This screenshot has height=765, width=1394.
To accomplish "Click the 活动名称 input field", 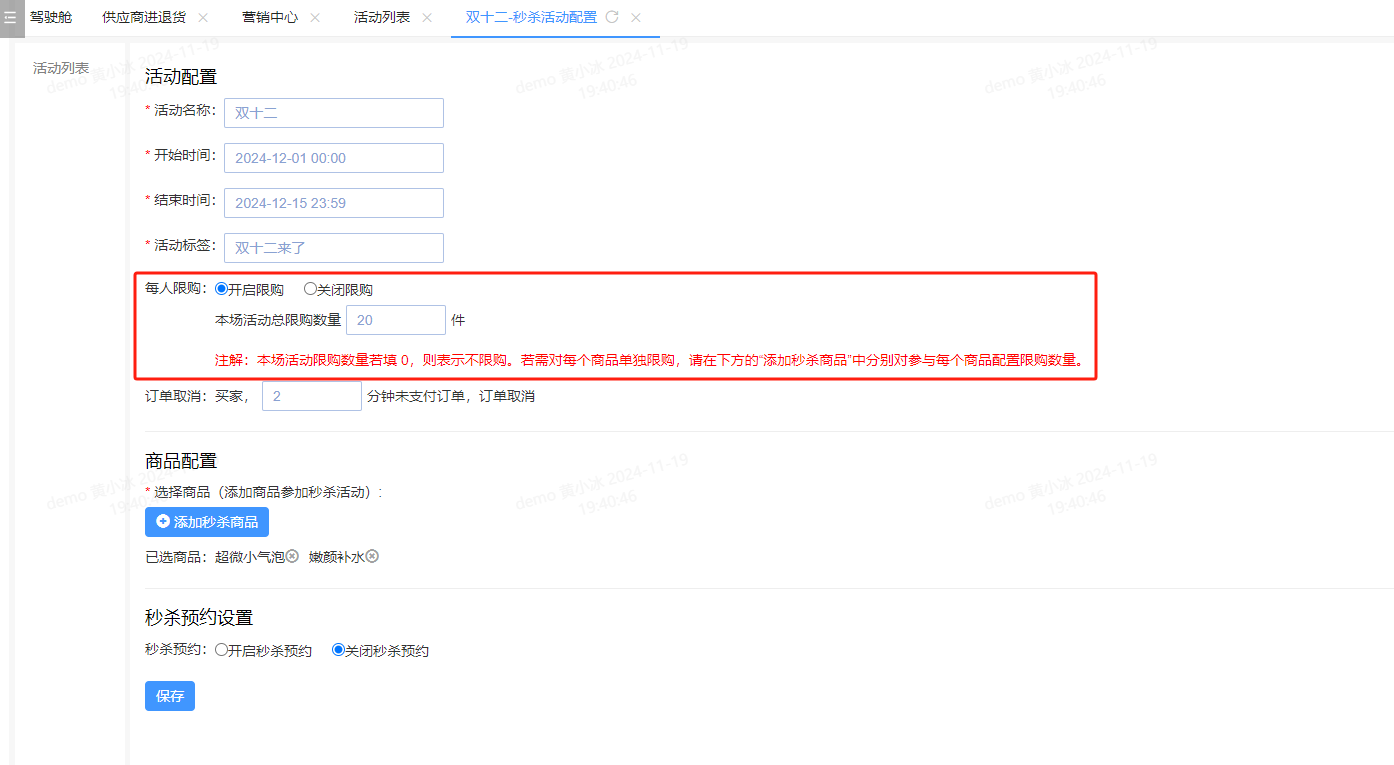I will pos(333,113).
